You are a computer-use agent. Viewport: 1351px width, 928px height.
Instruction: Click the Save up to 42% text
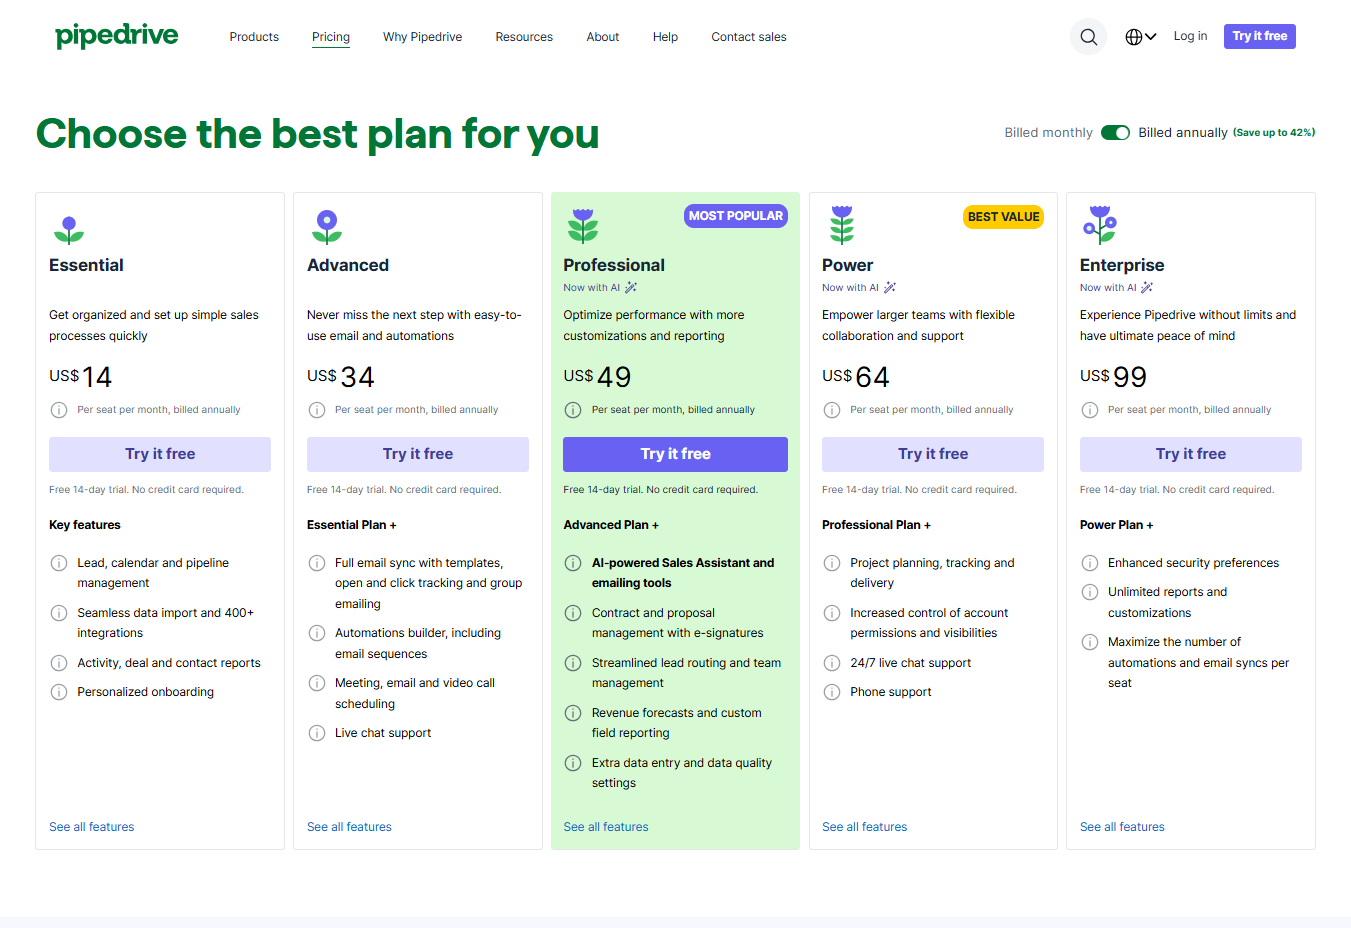click(1274, 132)
